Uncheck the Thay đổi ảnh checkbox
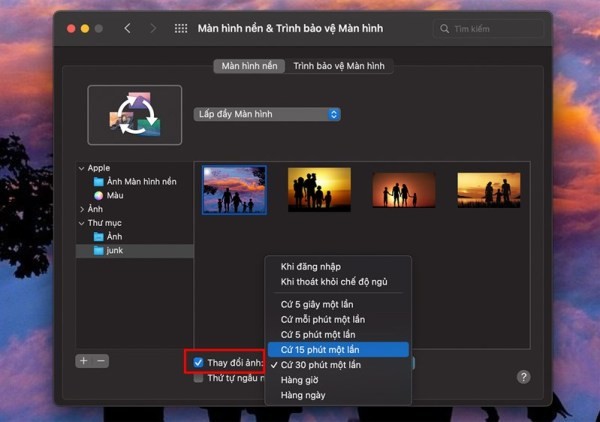 (198, 362)
